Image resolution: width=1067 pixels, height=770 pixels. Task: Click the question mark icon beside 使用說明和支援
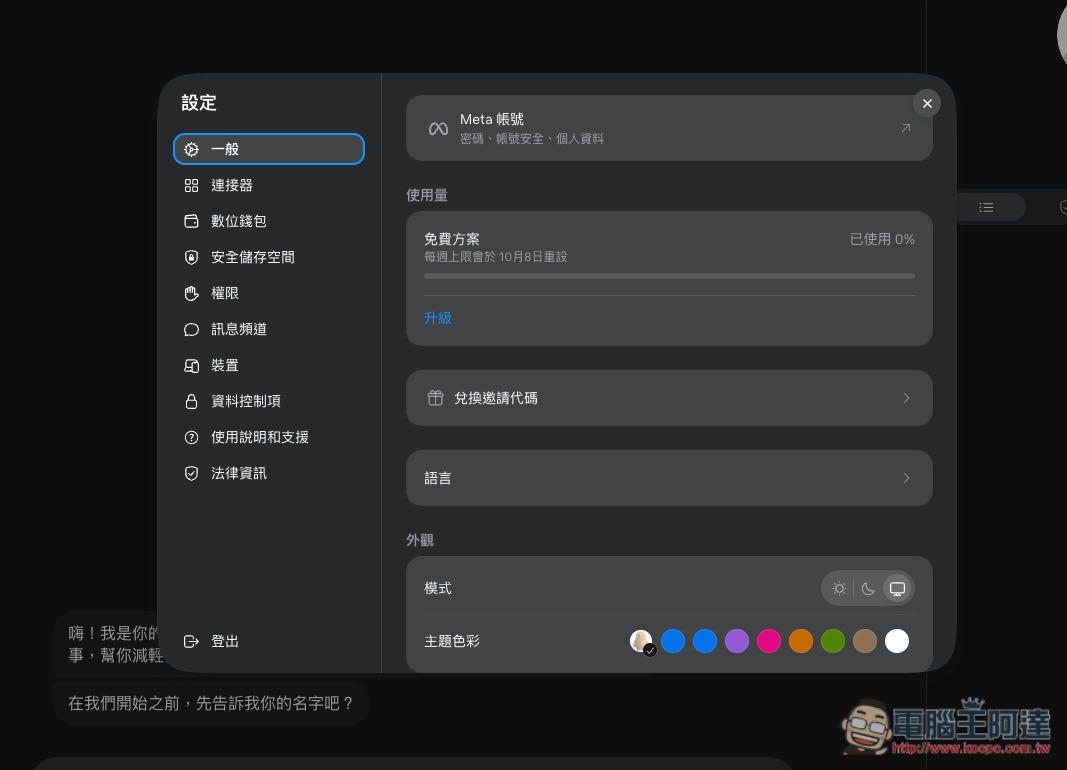point(191,437)
